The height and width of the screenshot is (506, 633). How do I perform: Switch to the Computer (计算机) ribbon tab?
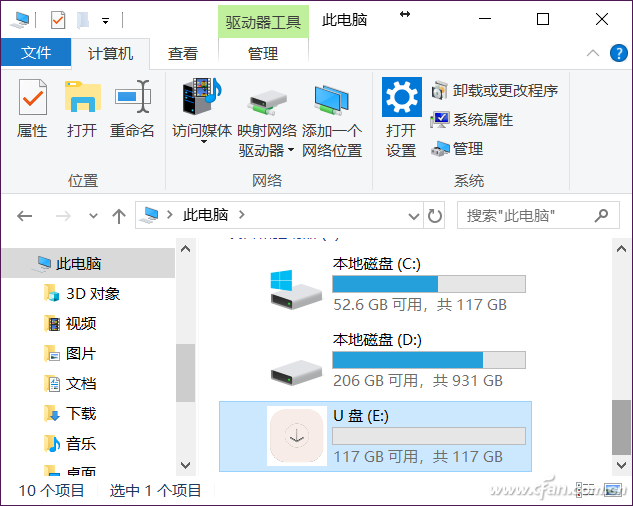(x=110, y=53)
